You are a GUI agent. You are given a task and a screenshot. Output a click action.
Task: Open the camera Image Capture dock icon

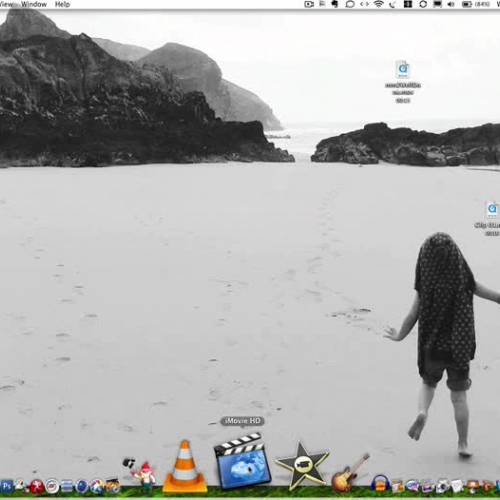(442, 486)
